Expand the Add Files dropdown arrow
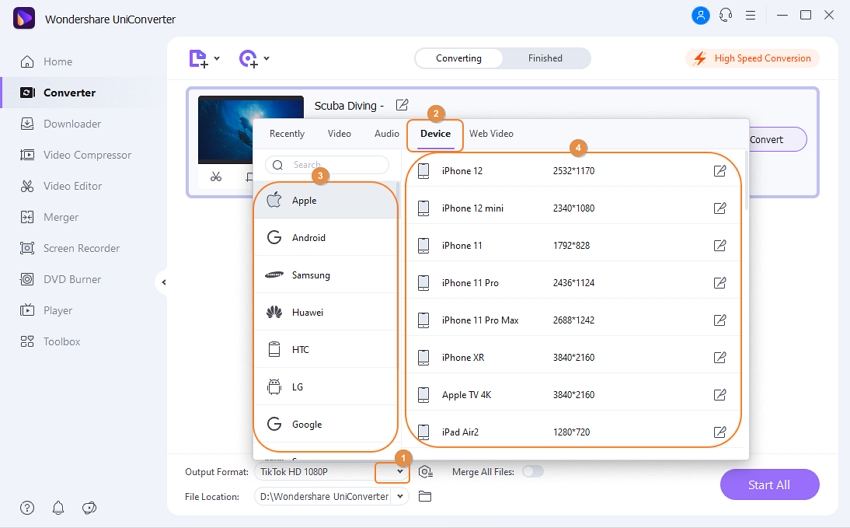 pyautogui.click(x=217, y=58)
